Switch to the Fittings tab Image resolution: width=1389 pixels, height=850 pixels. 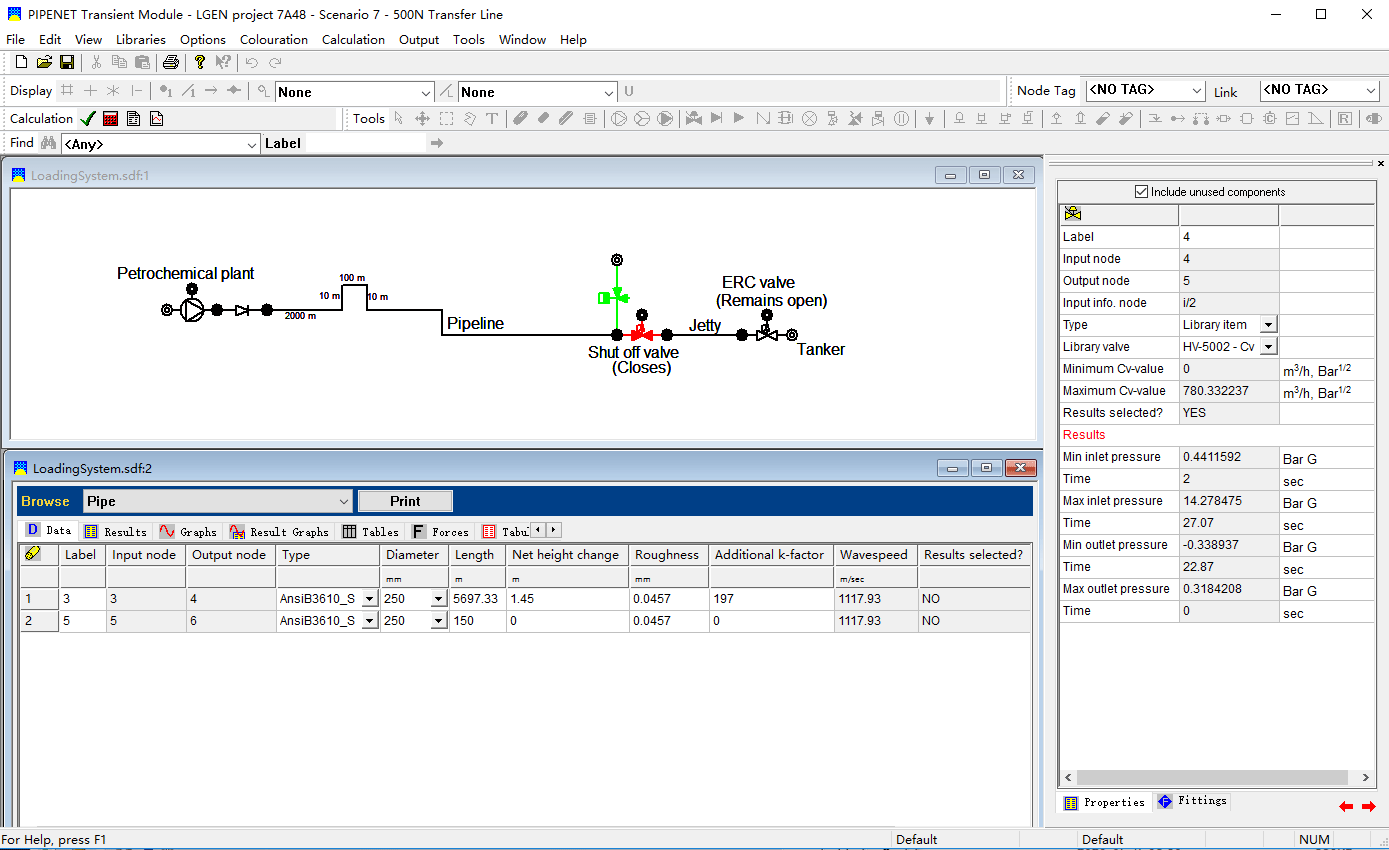tap(1192, 801)
